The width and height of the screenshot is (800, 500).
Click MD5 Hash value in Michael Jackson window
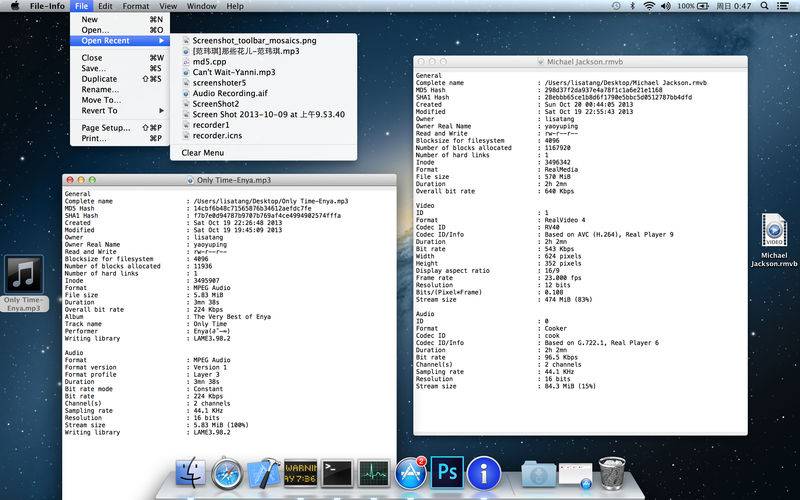(604, 90)
